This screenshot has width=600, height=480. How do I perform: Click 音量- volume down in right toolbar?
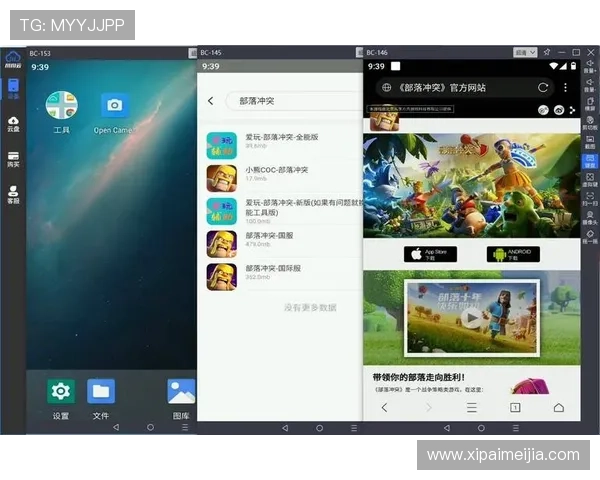pos(590,85)
